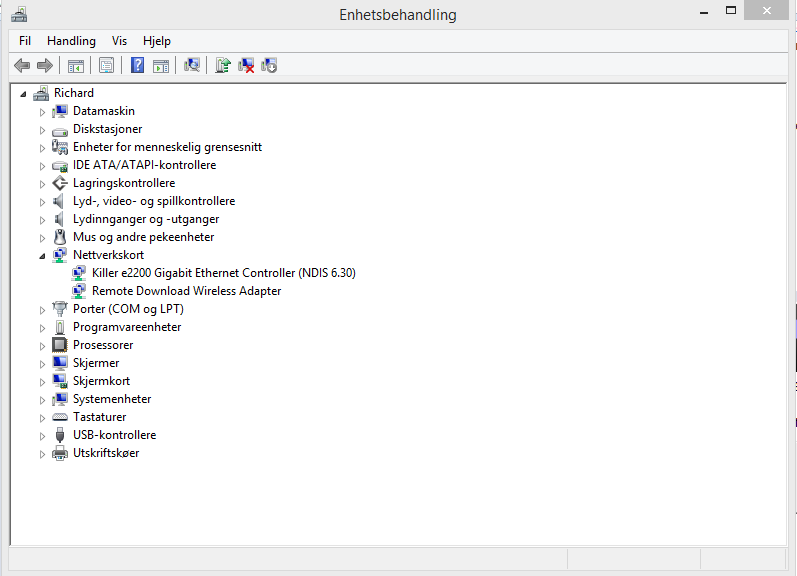Screen dimensions: 797x576
Task: Click the Lagringskontrollere icon
Action: [x=60, y=183]
